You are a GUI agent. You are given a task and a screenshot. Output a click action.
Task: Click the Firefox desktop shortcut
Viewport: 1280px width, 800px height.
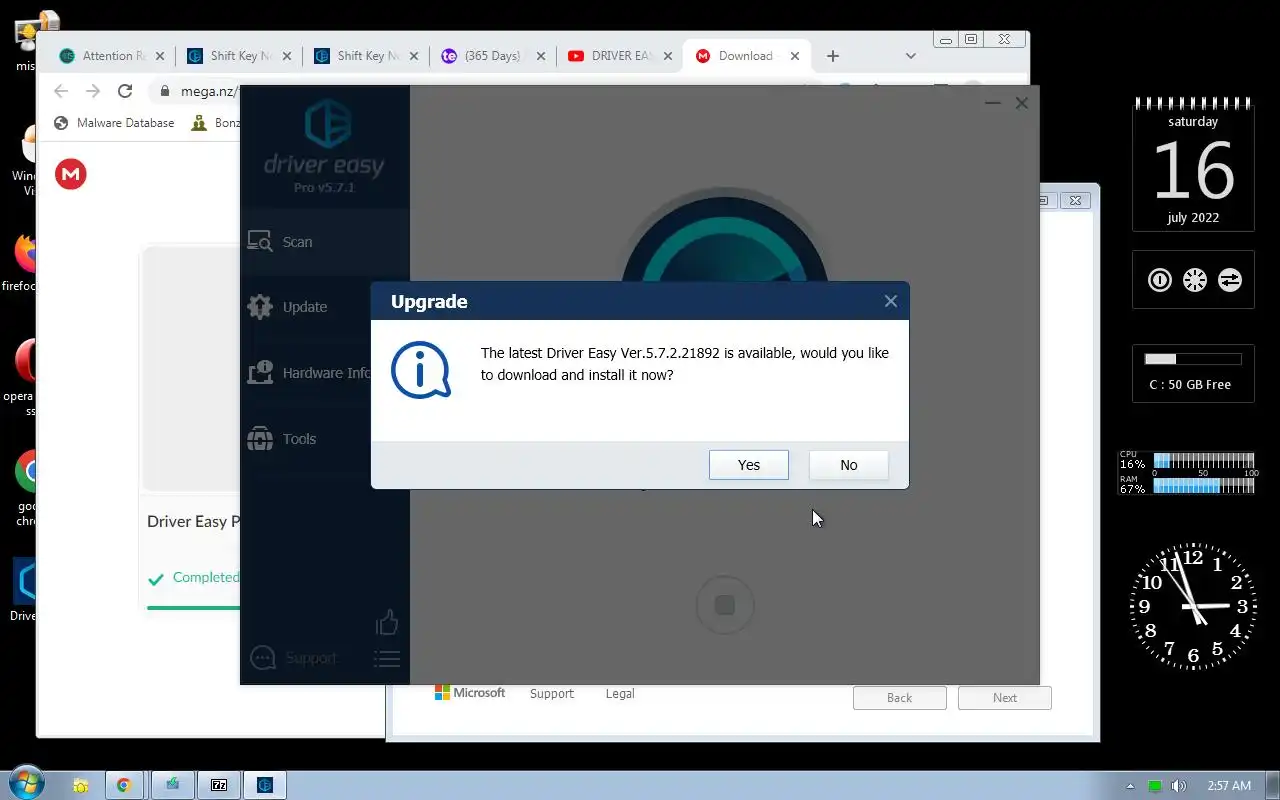pyautogui.click(x=22, y=262)
